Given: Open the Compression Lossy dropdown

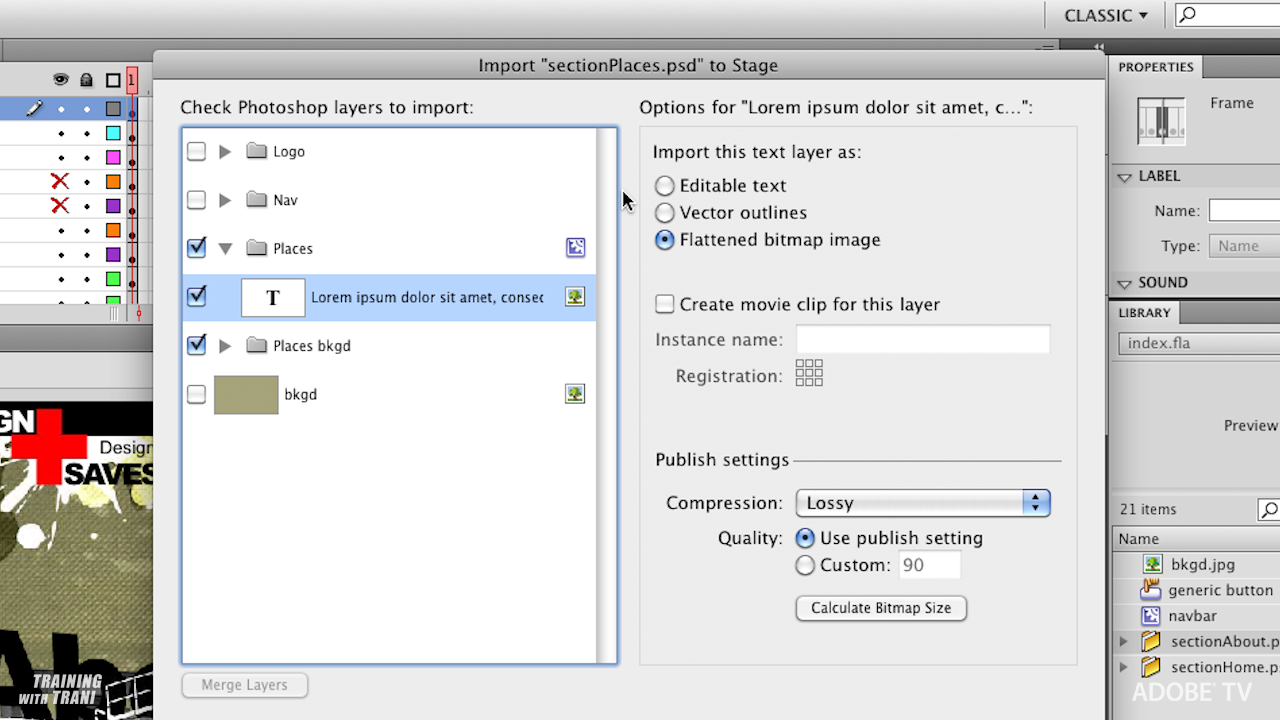Looking at the screenshot, I should pos(923,503).
